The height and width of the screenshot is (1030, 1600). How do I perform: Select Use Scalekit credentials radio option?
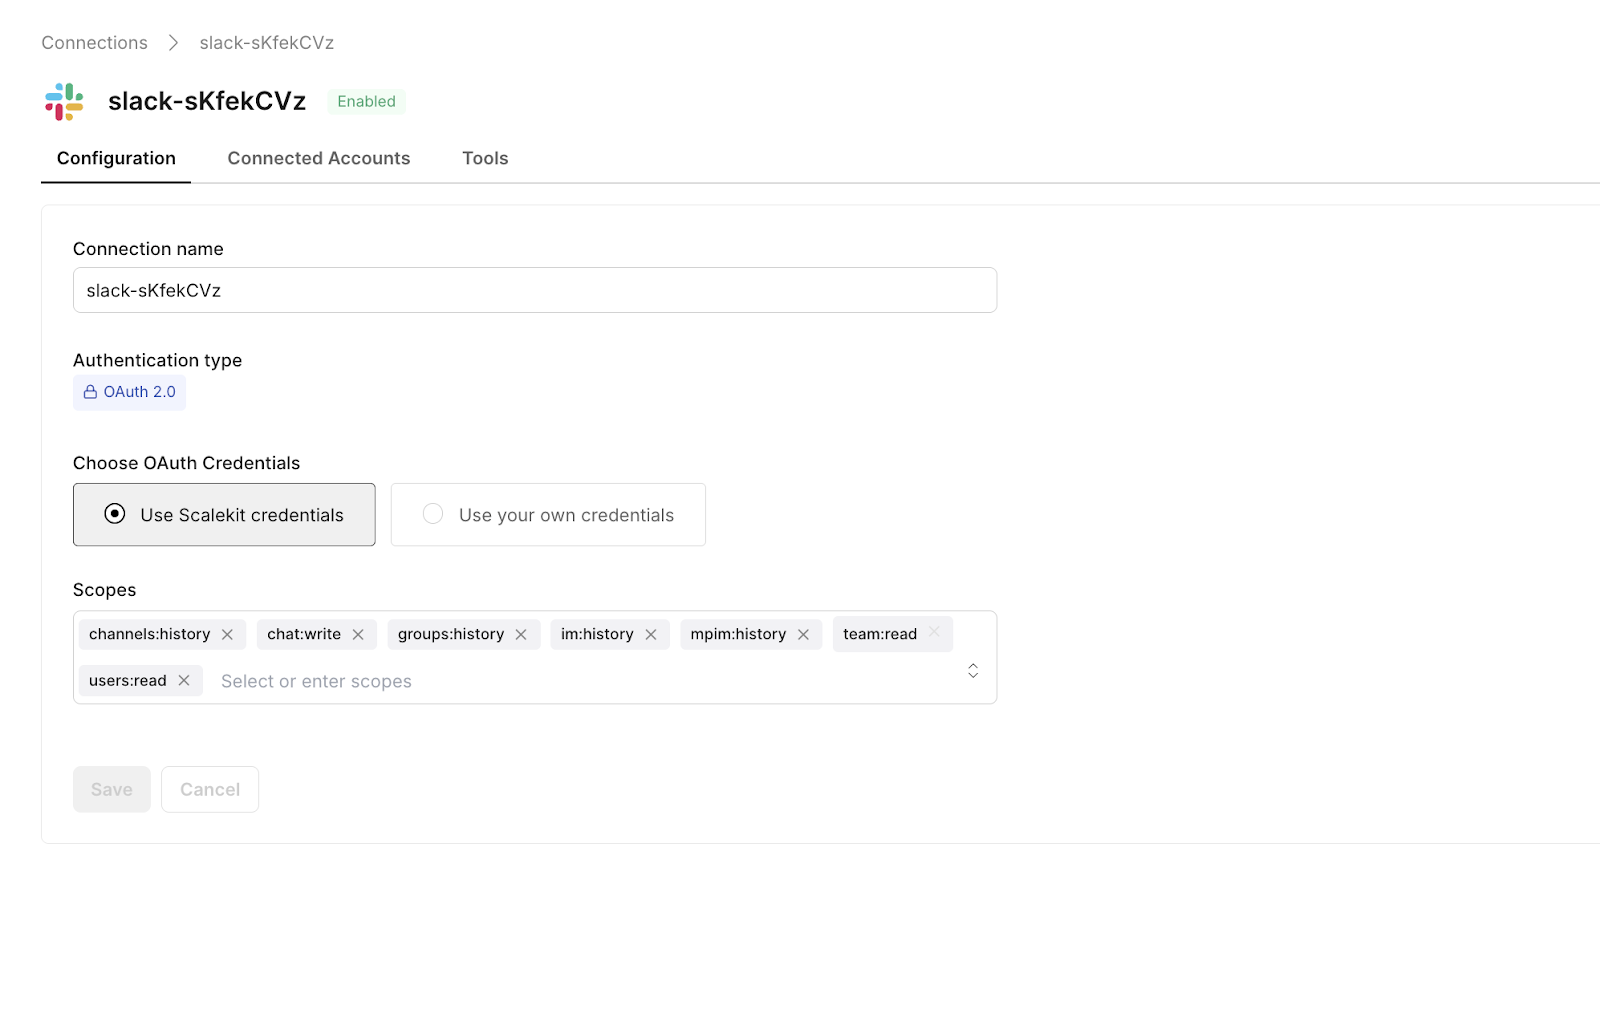[x=224, y=515]
